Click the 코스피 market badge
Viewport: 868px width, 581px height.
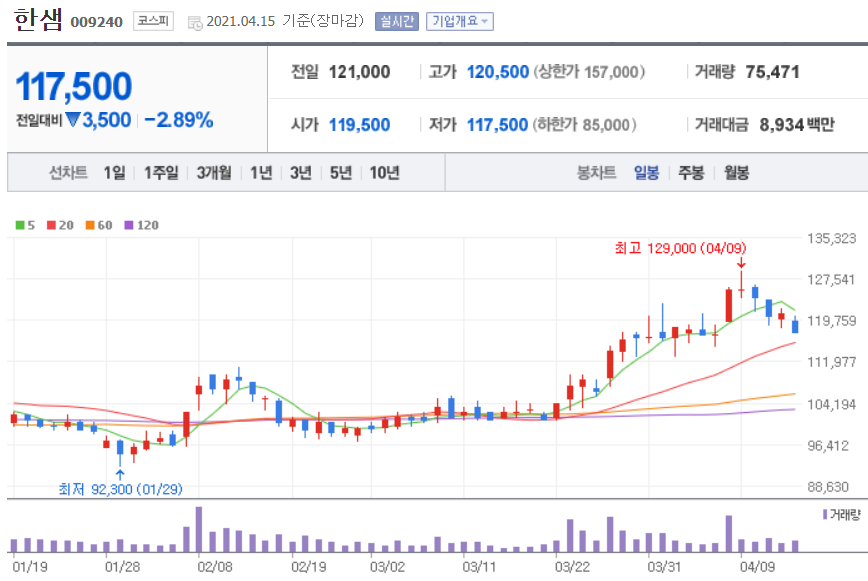coord(153,21)
